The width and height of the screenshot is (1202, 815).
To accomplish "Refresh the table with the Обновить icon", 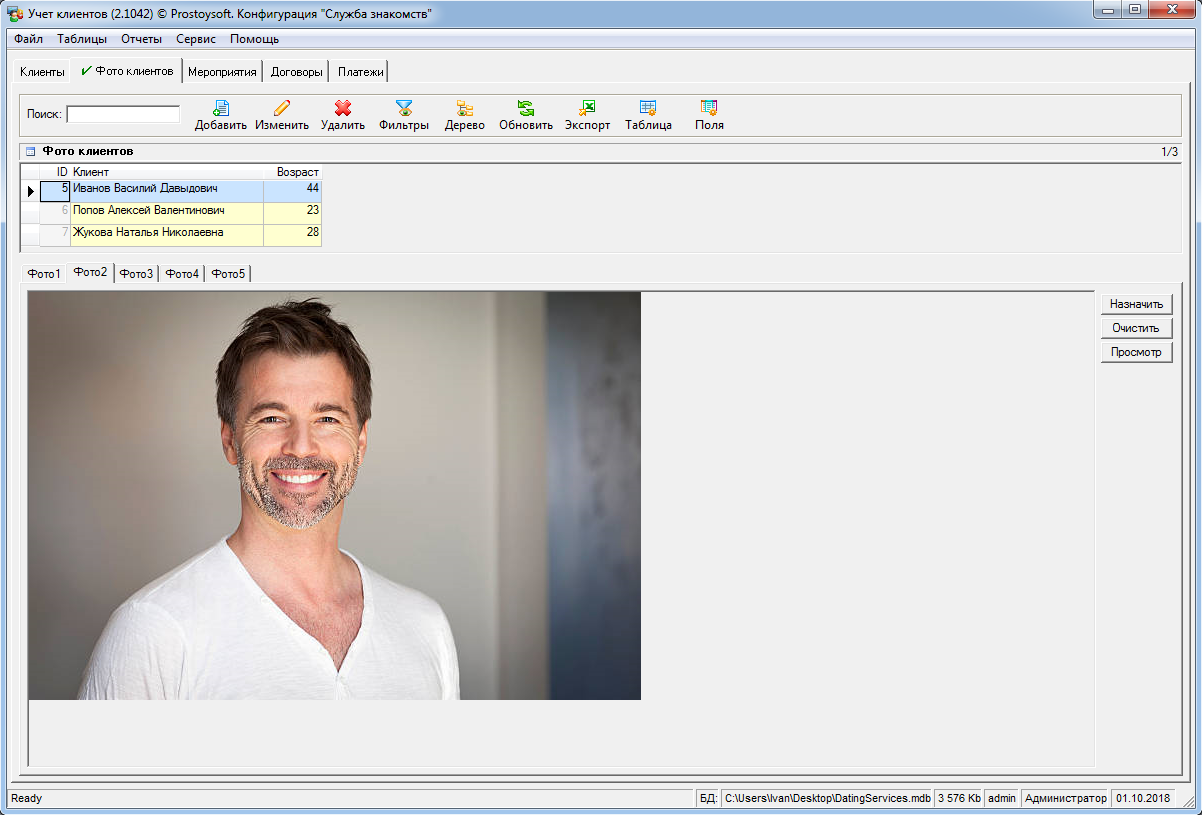I will click(525, 109).
